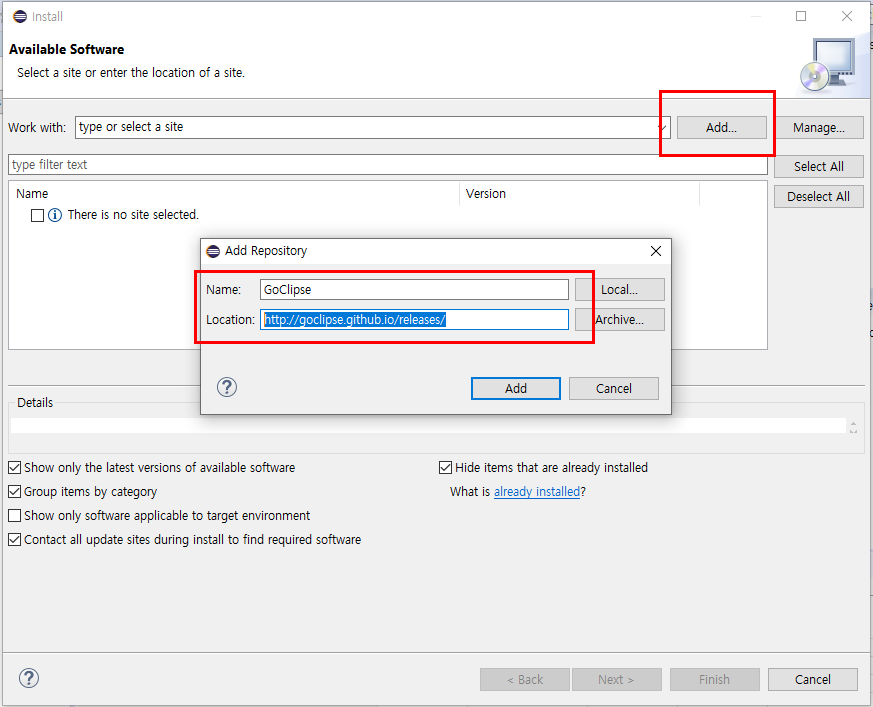Click the Add... button next to Work with
The height and width of the screenshot is (707, 873).
pyautogui.click(x=722, y=127)
